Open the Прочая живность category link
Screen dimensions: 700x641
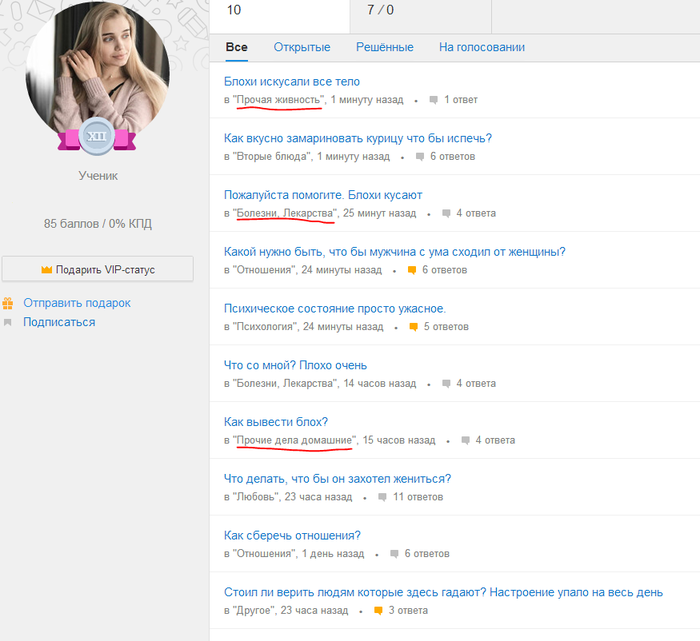tap(278, 100)
